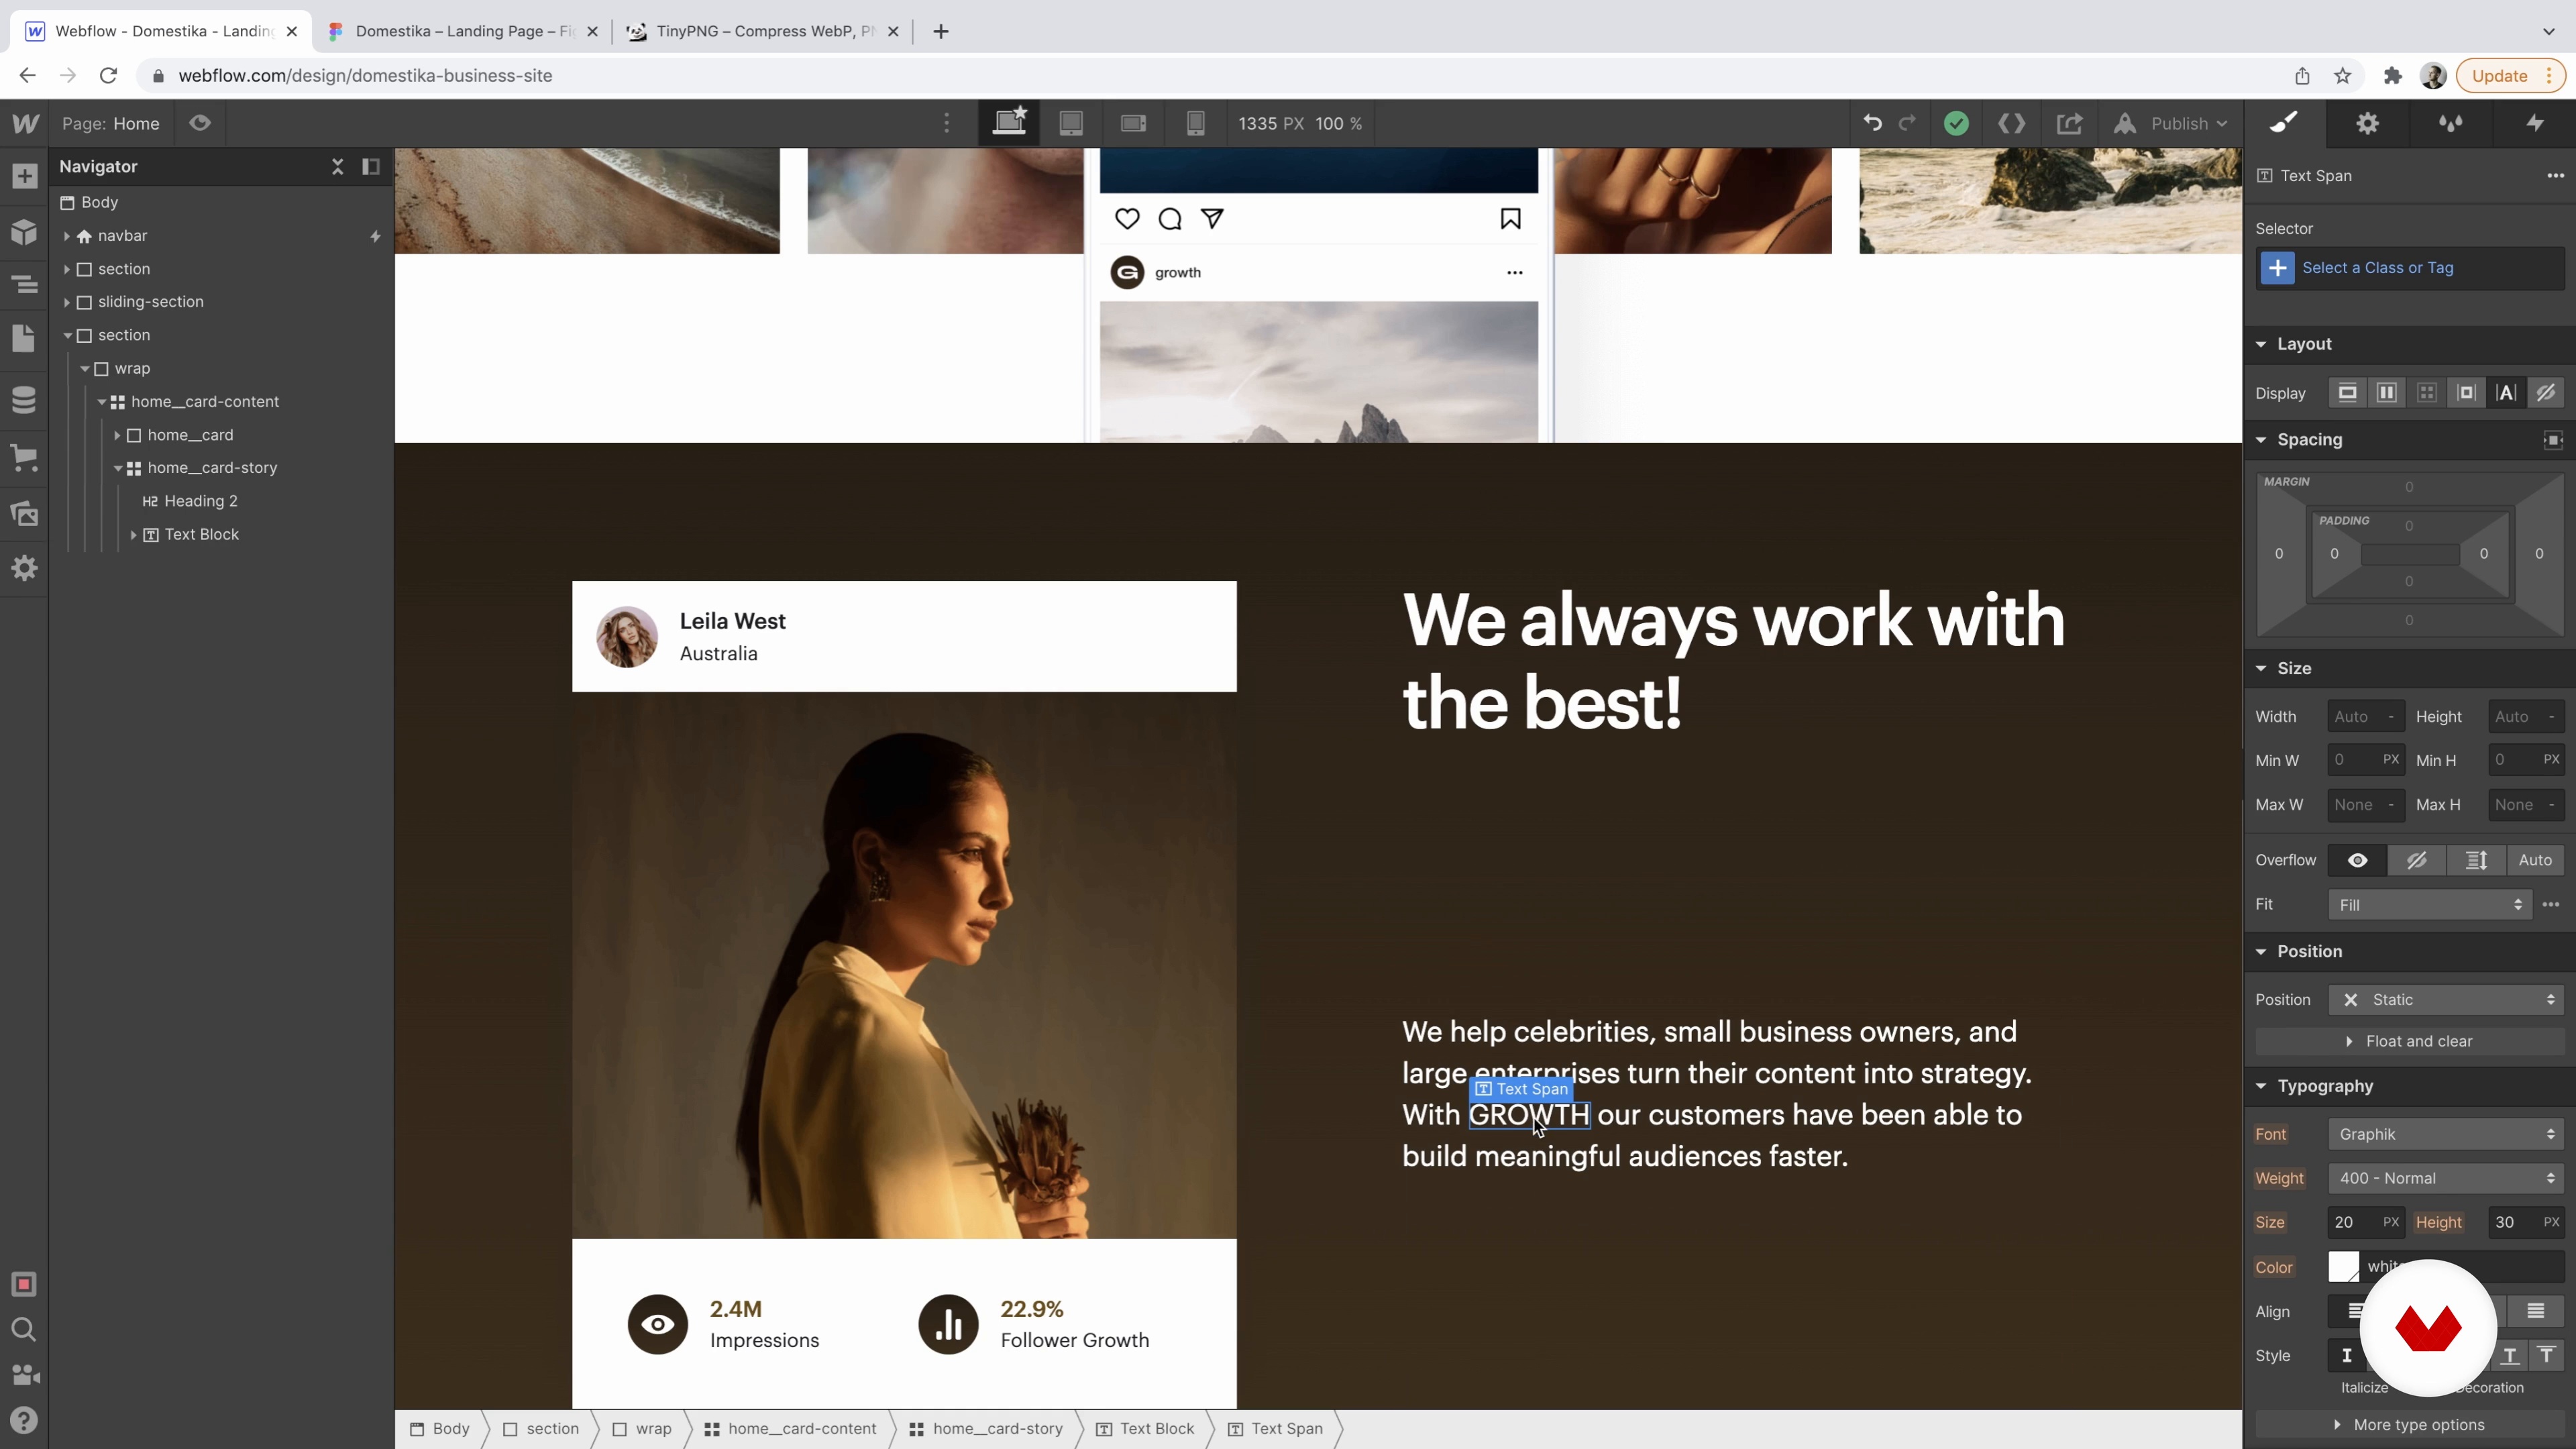This screenshot has width=2576, height=1449.
Task: Toggle page preview eye icon
Action: coord(200,123)
